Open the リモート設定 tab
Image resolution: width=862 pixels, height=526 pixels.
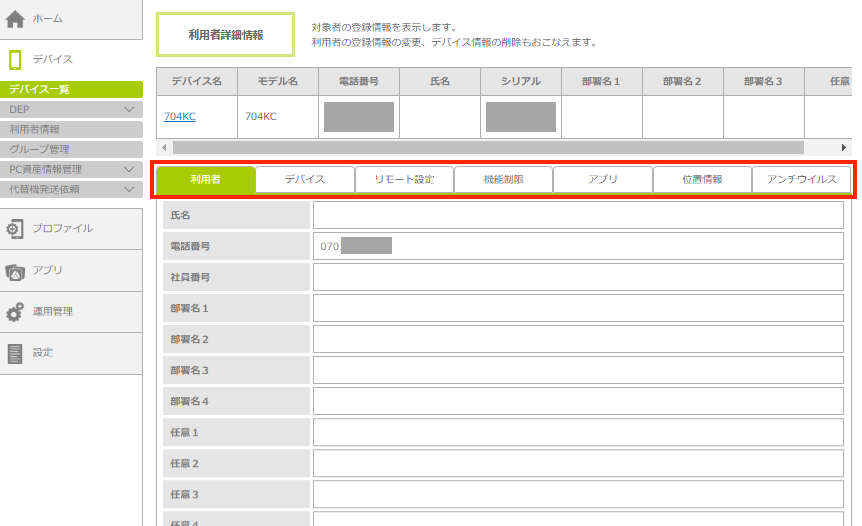pyautogui.click(x=404, y=180)
